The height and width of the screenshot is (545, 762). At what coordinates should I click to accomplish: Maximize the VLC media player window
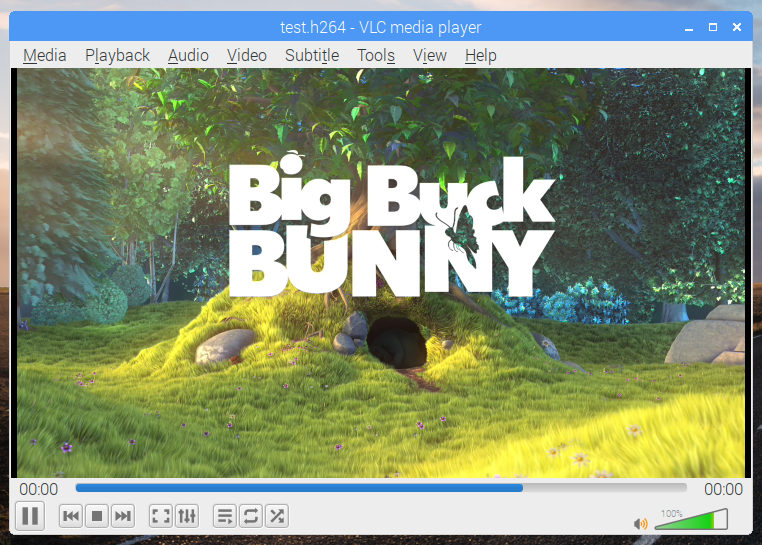(713, 27)
